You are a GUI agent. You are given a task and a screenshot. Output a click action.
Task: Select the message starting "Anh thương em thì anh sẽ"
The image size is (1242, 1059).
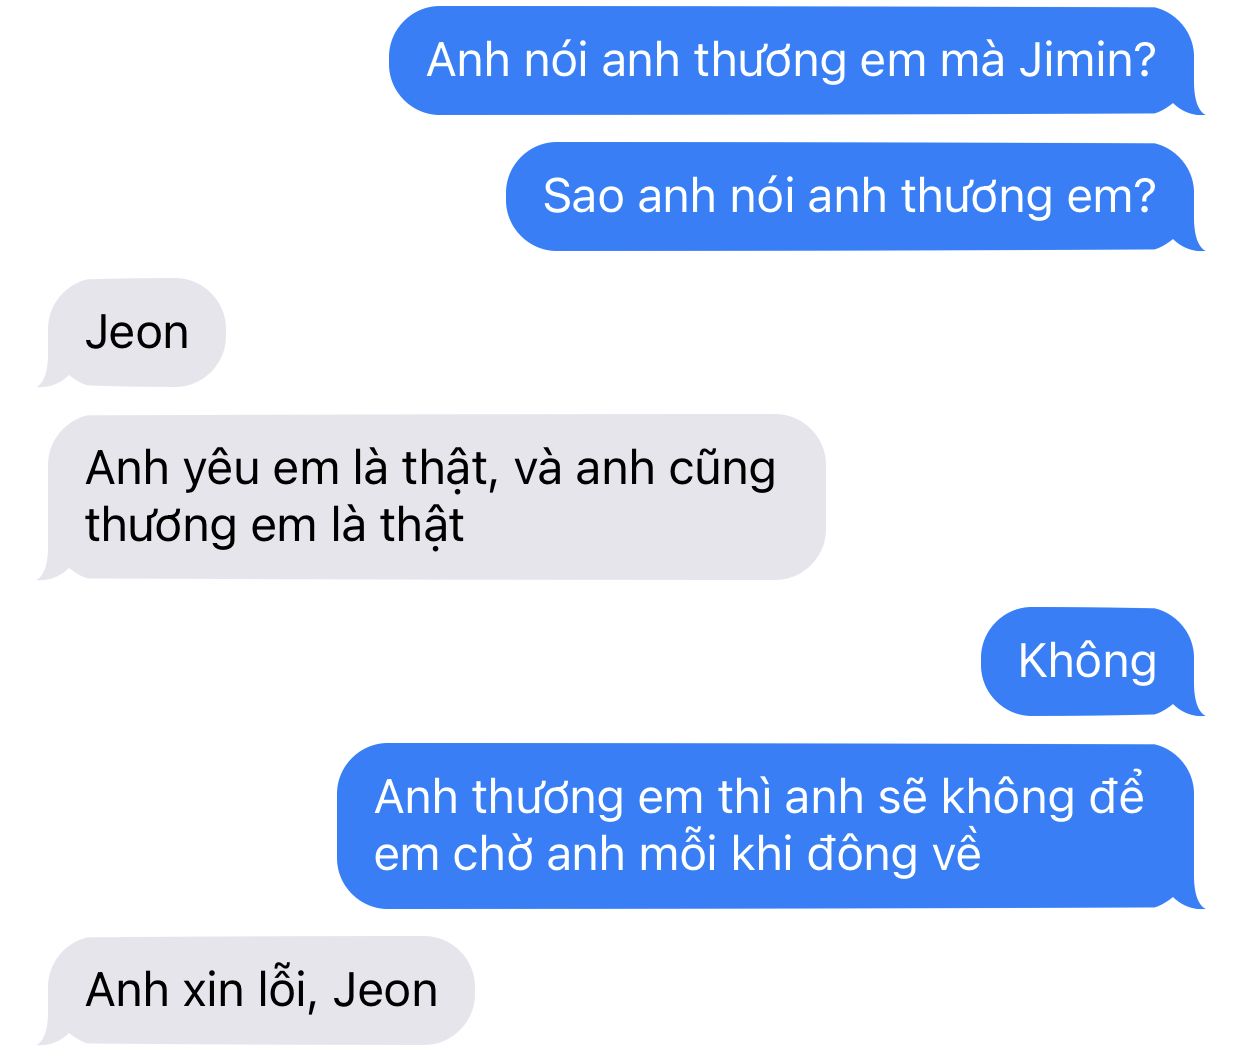pos(765,826)
